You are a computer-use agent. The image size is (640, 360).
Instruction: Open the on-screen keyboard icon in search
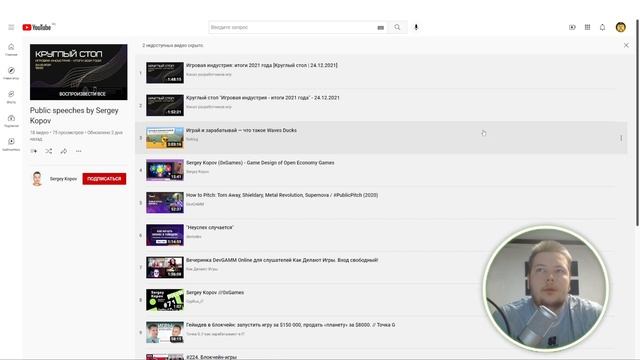click(x=380, y=27)
